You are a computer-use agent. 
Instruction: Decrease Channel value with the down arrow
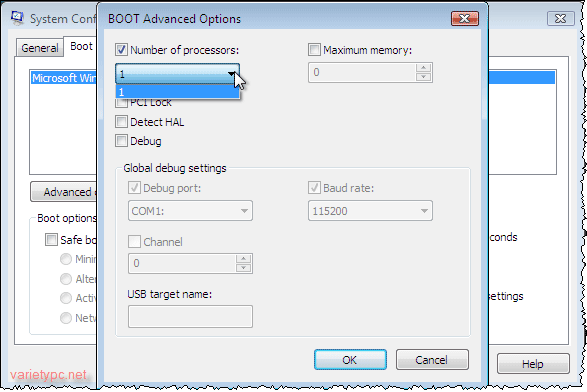pyautogui.click(x=244, y=267)
